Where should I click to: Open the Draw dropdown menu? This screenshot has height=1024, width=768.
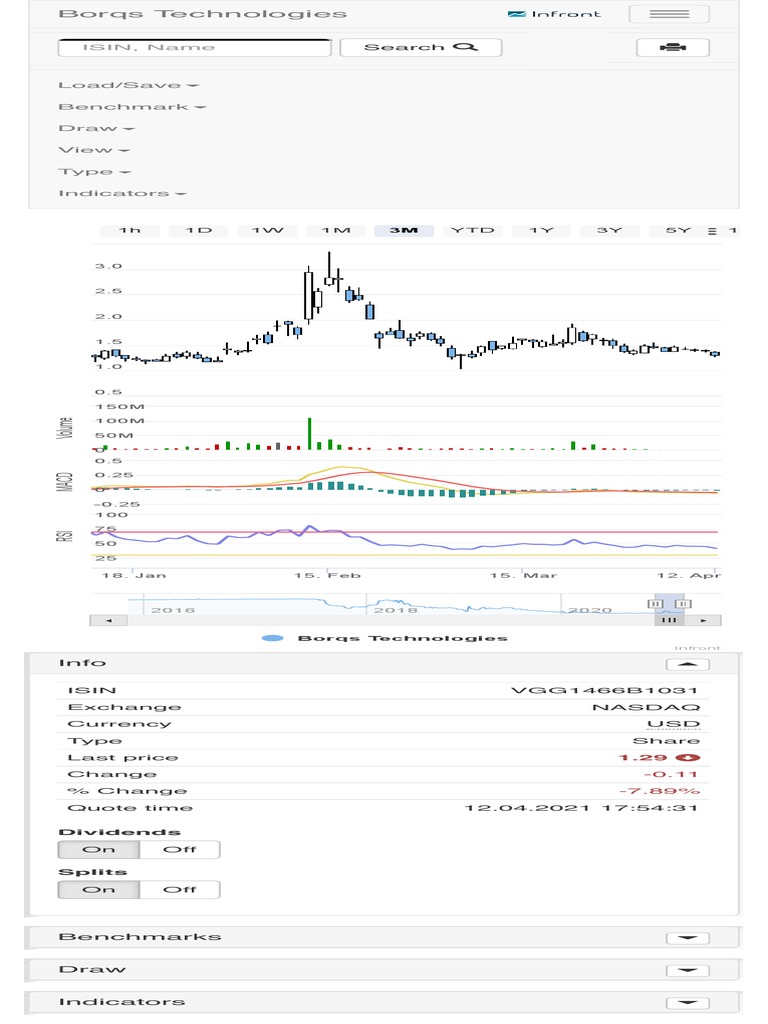click(97, 129)
